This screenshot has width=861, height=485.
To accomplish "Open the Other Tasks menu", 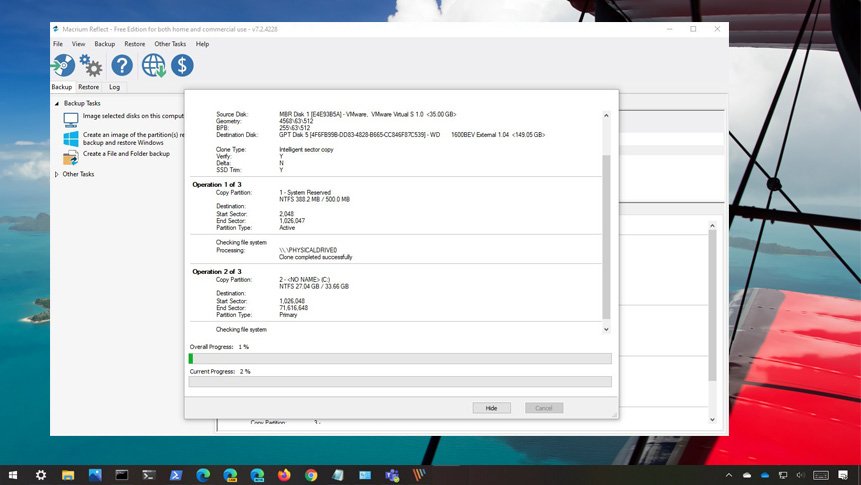I will (x=170, y=44).
